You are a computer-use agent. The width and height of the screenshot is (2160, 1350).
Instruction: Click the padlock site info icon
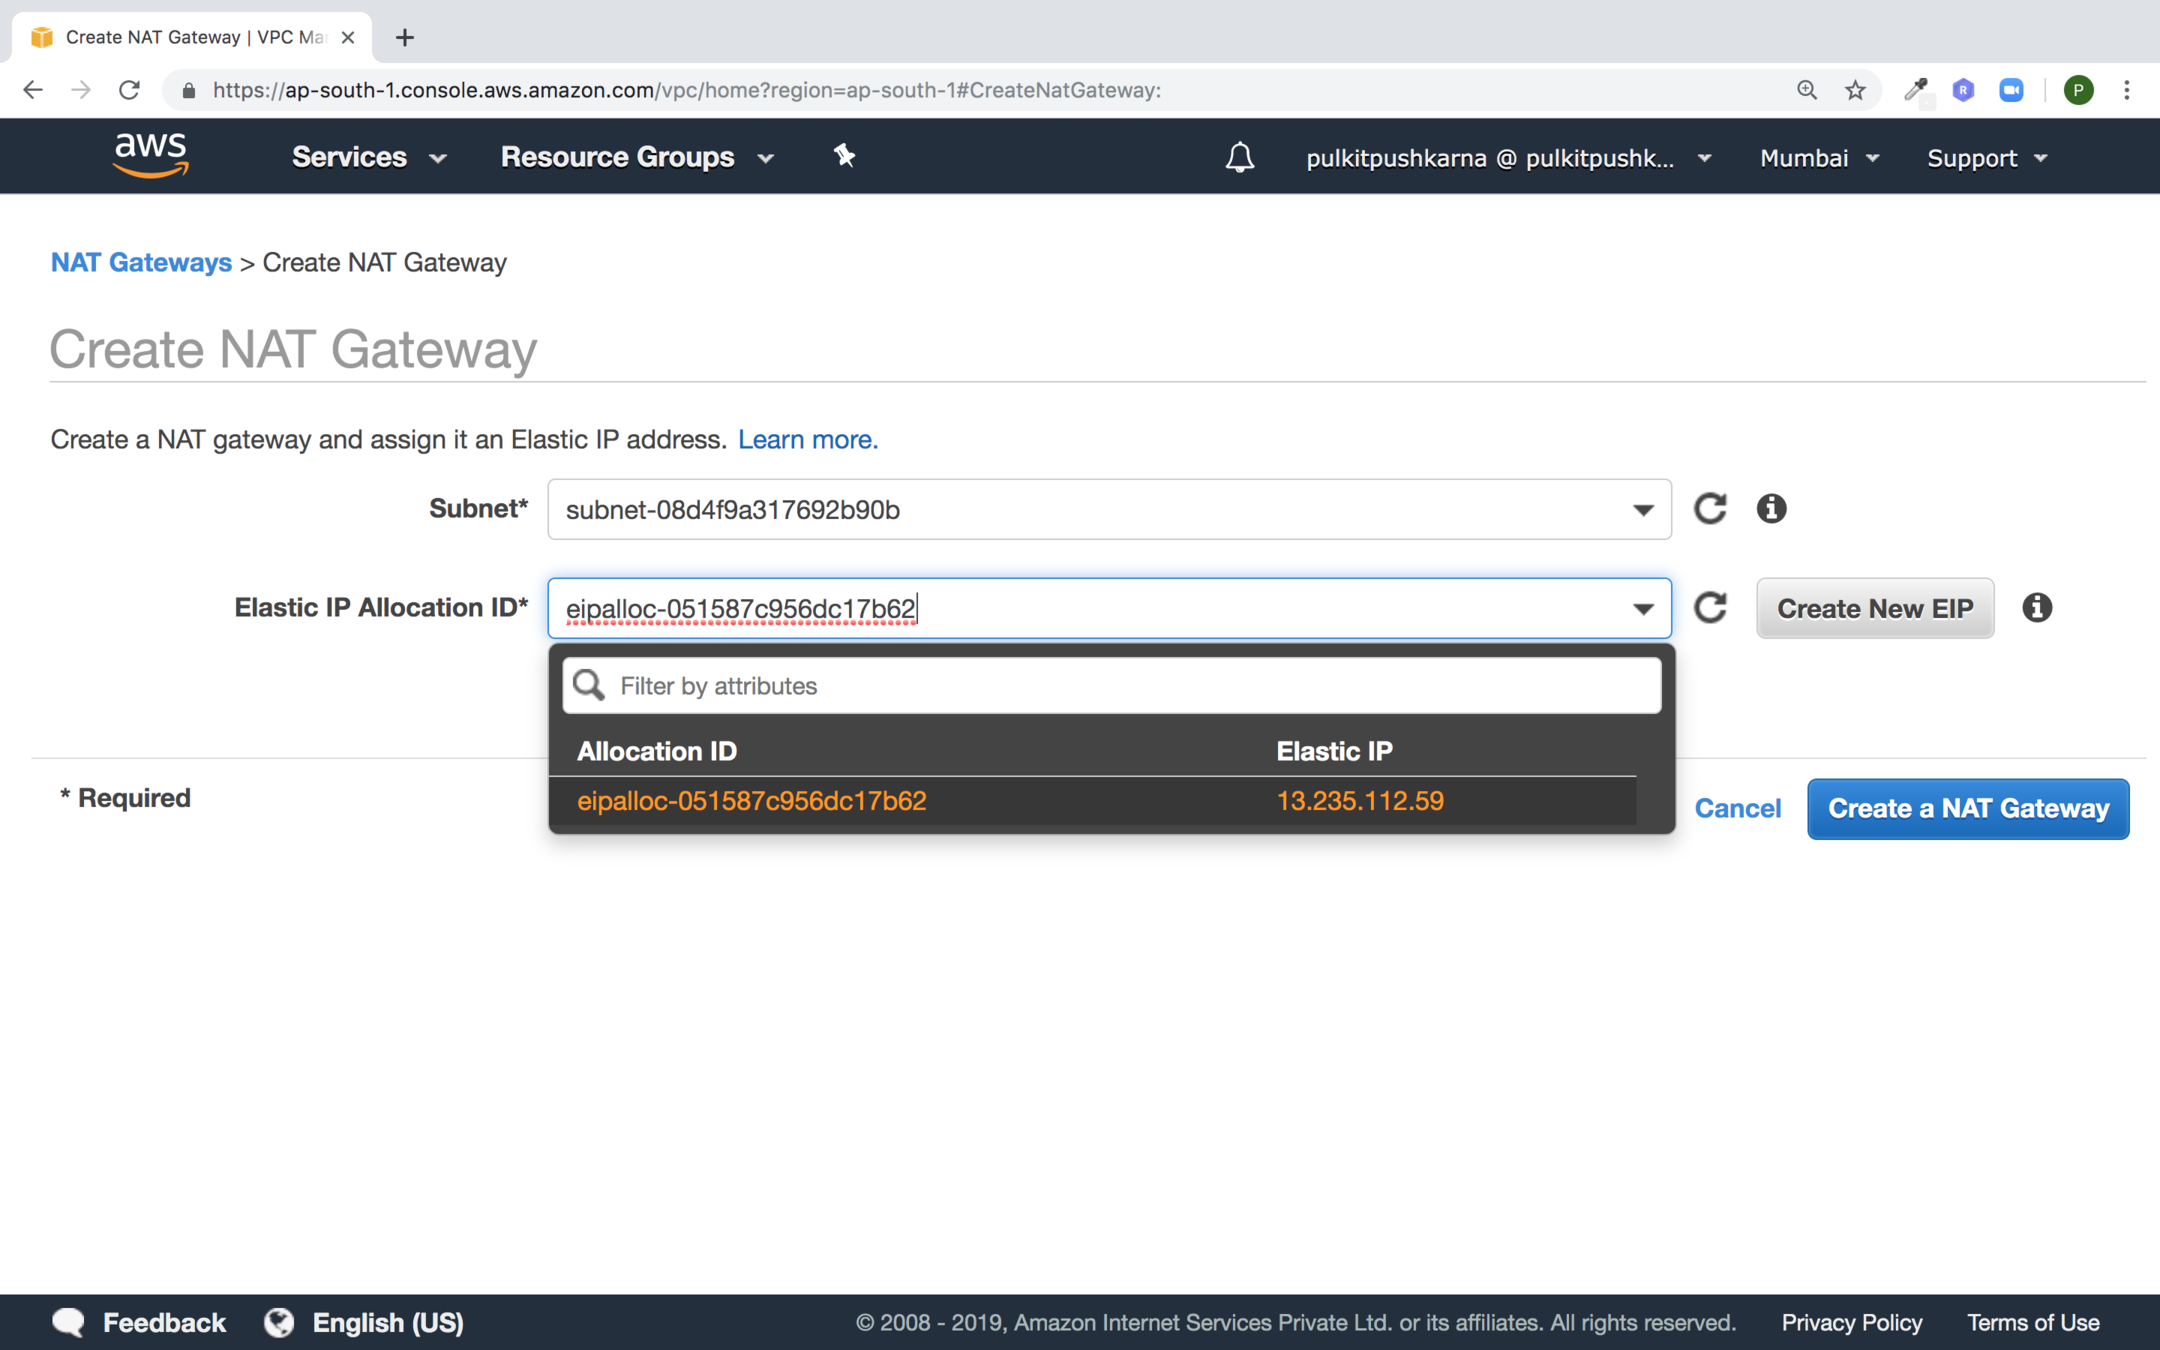188,91
